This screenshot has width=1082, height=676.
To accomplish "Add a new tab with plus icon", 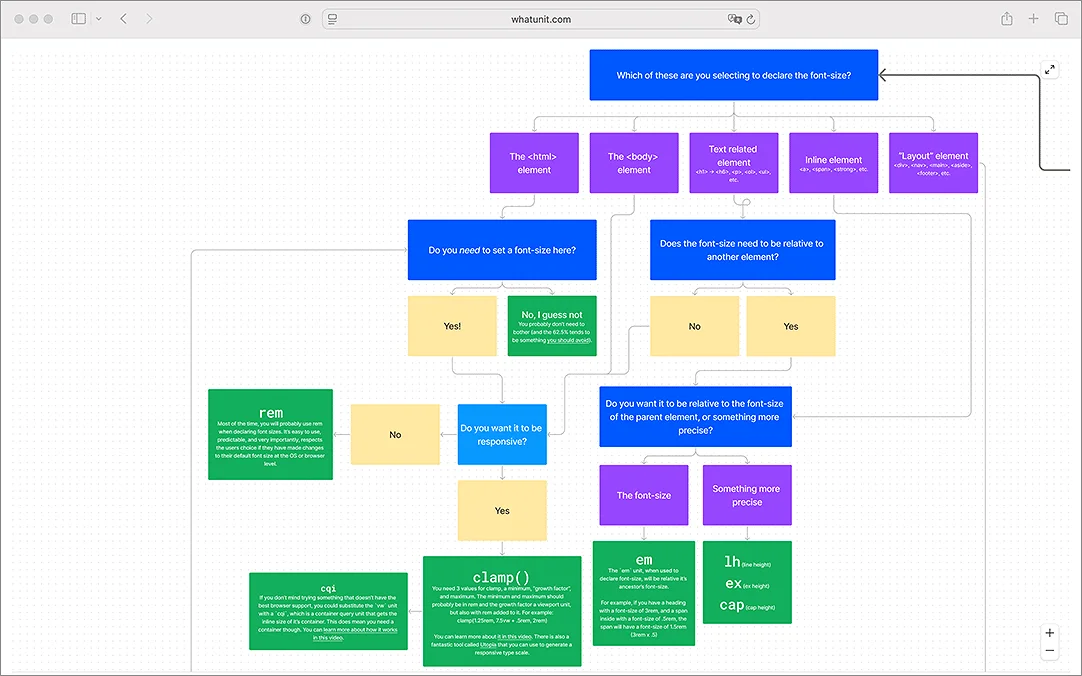I will point(1033,19).
